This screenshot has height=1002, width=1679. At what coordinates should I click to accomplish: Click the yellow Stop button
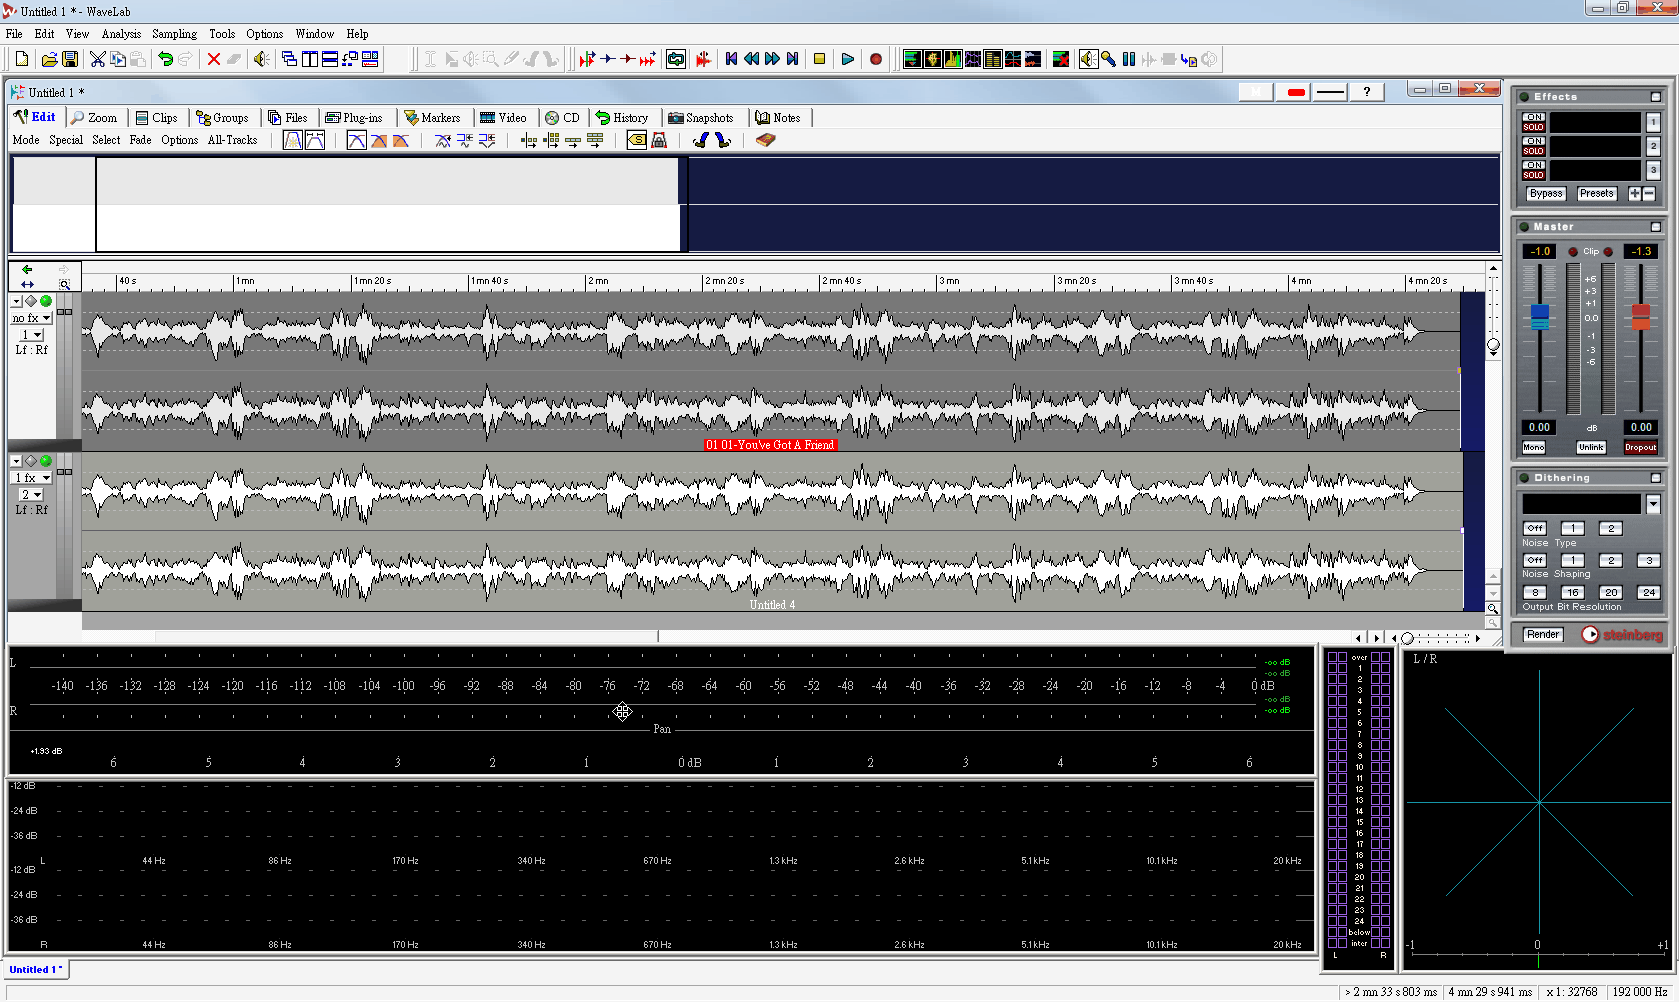tap(819, 60)
